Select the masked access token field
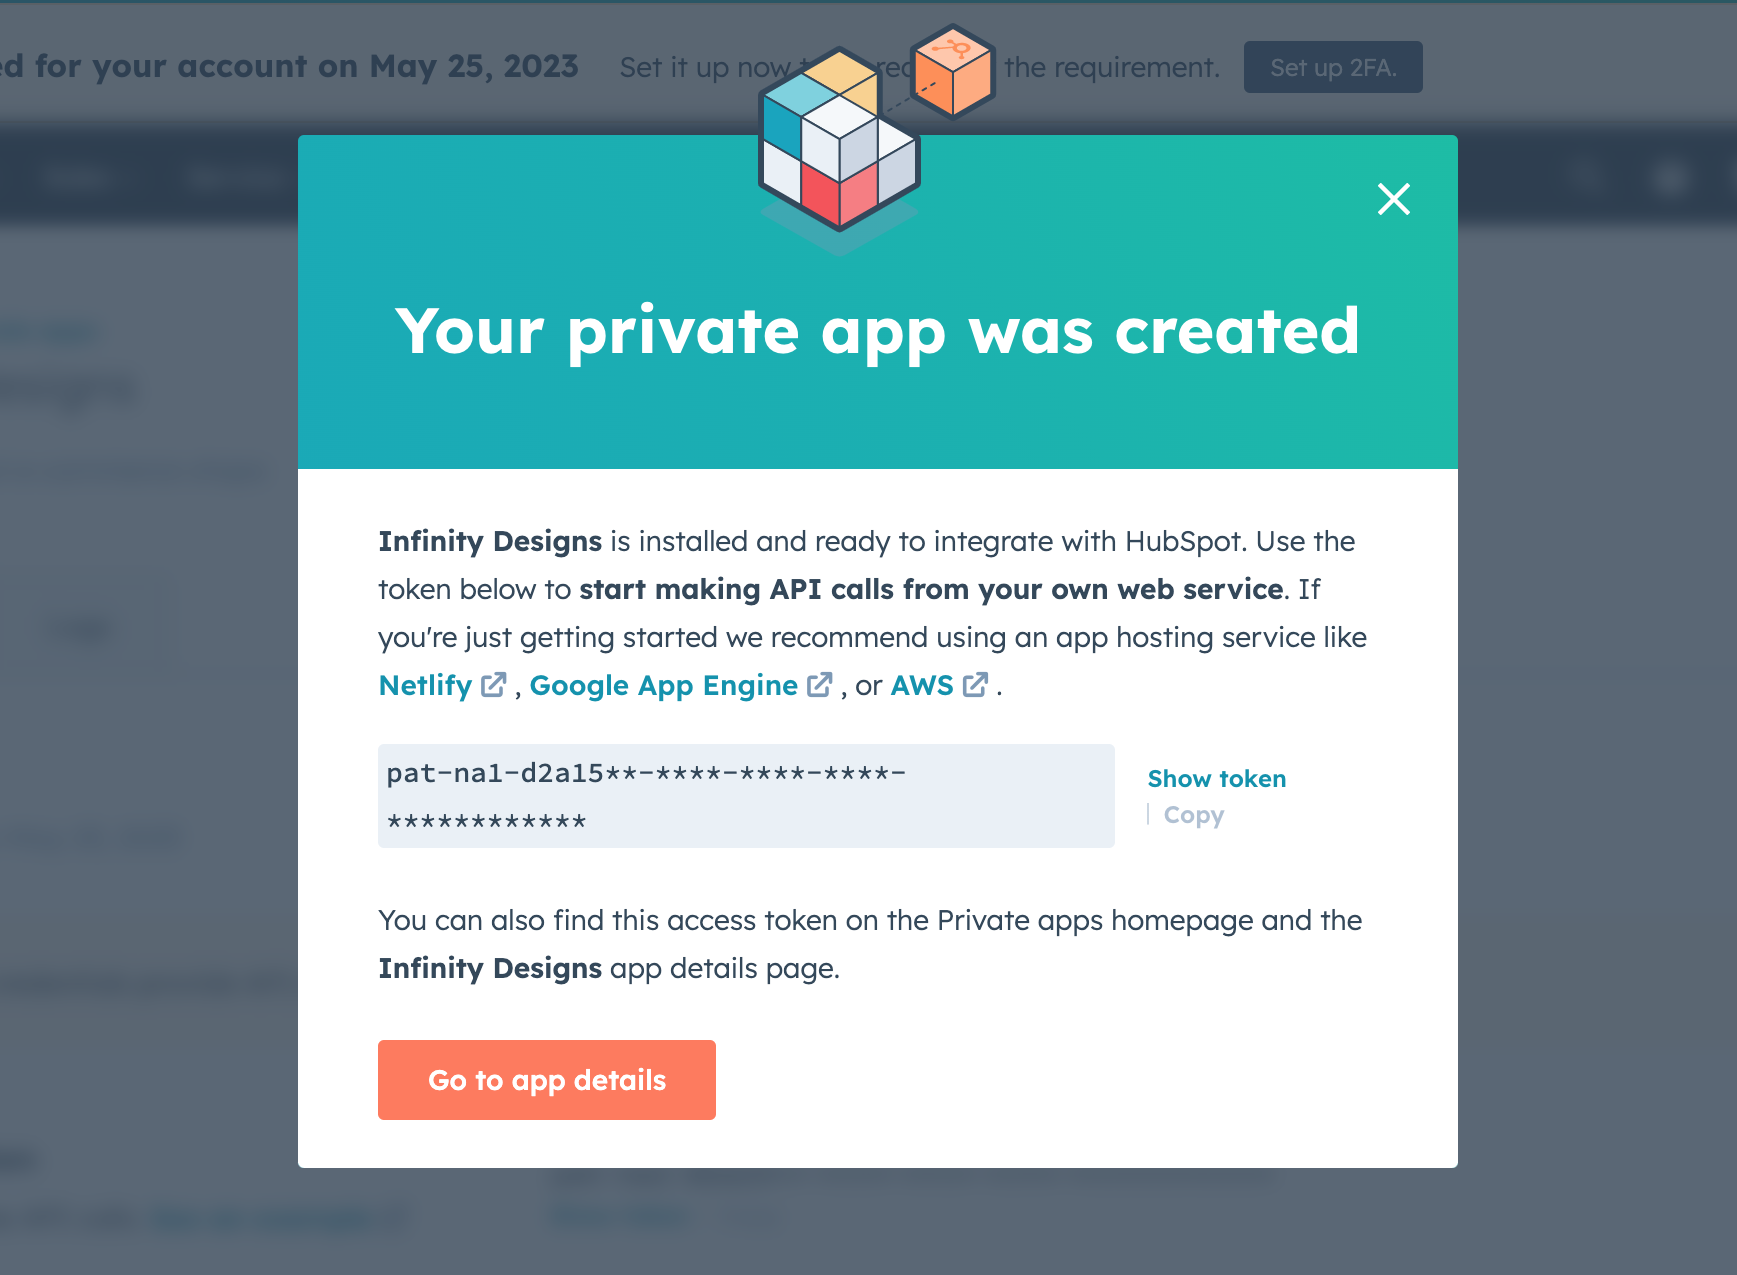Image resolution: width=1737 pixels, height=1275 pixels. 746,796
